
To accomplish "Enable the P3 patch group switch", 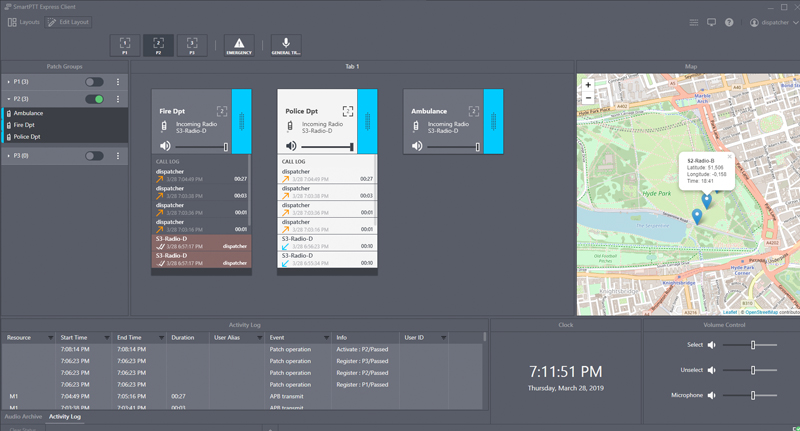I will (x=94, y=156).
